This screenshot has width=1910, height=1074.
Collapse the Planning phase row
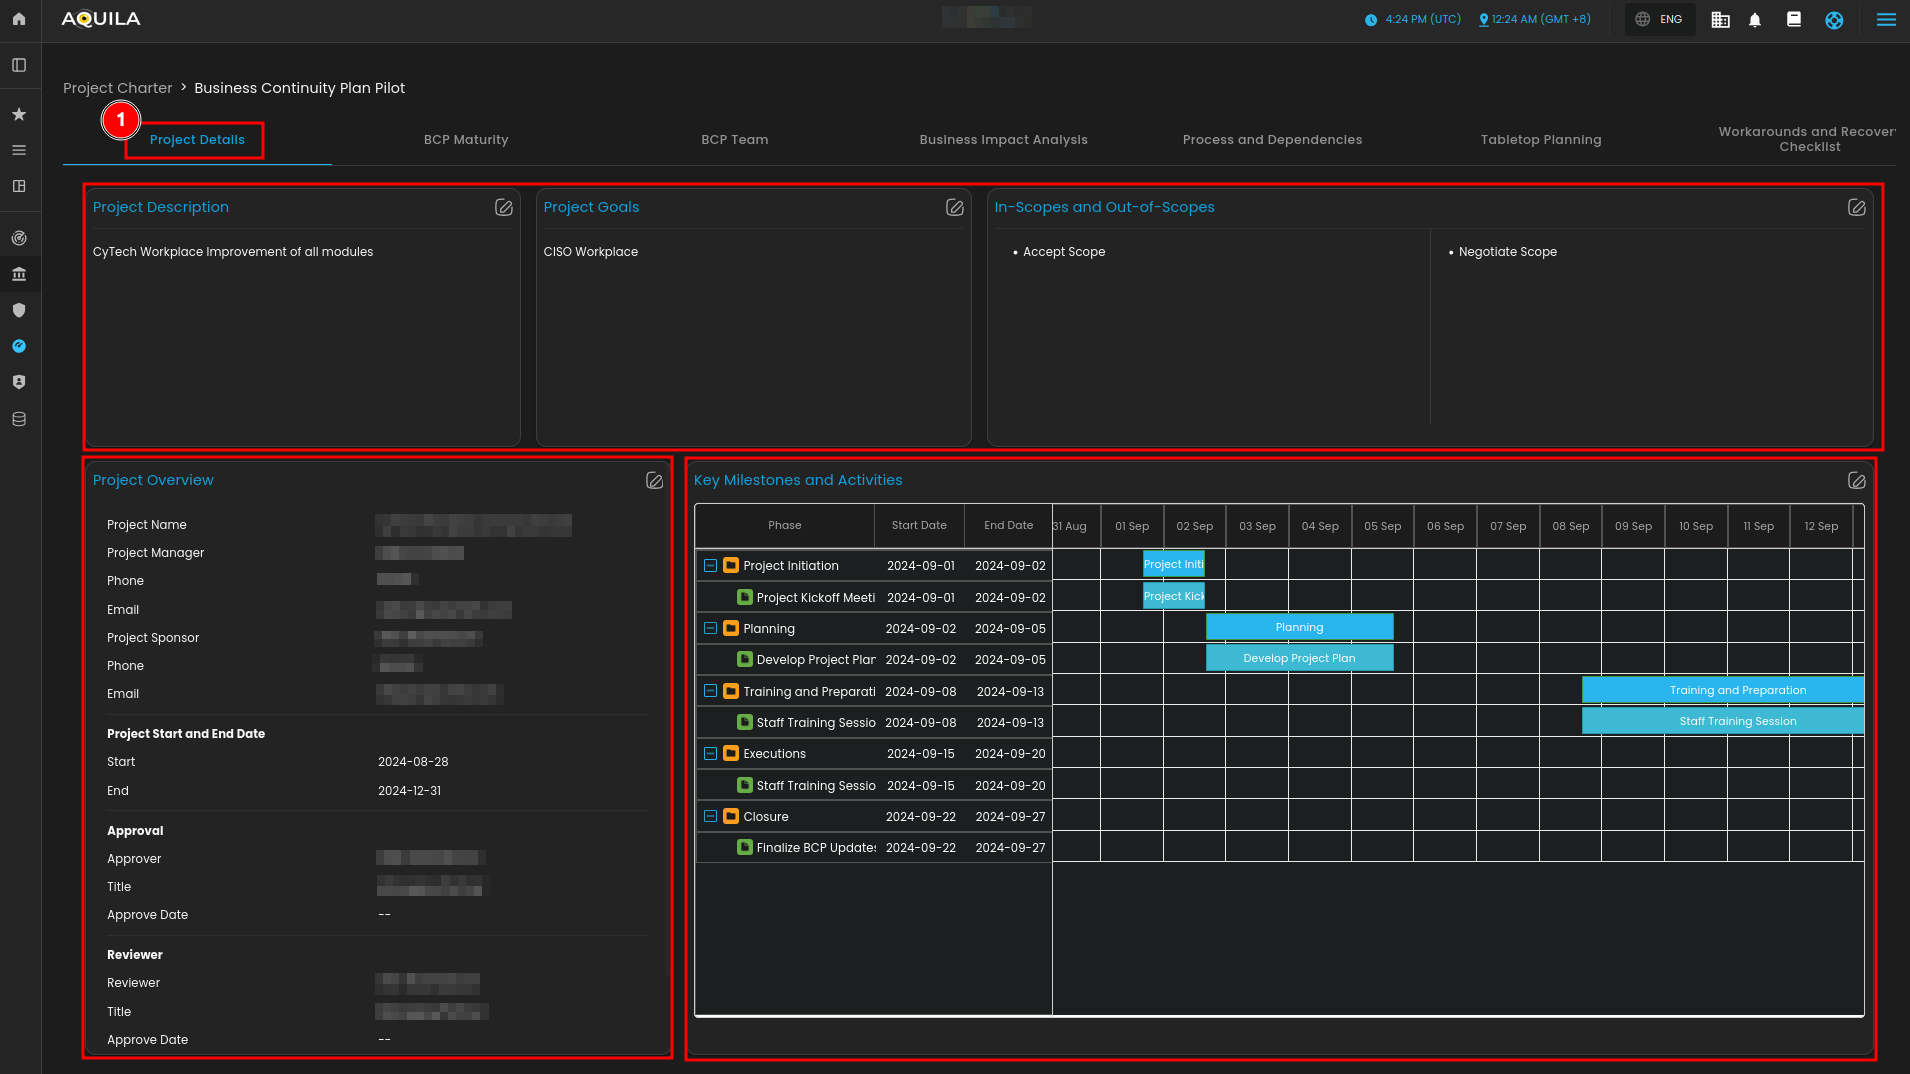[710, 629]
